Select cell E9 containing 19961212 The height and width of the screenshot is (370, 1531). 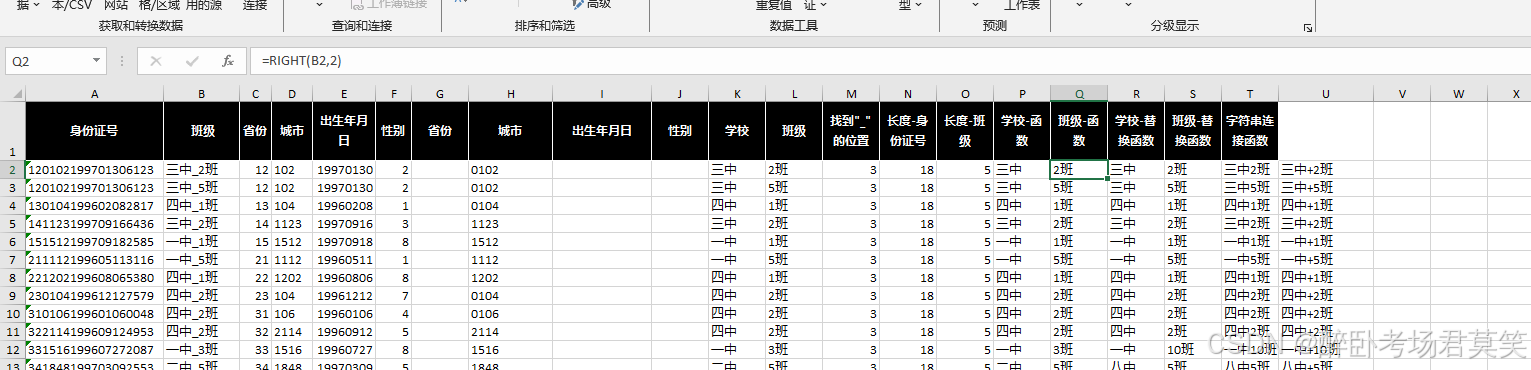coord(344,296)
